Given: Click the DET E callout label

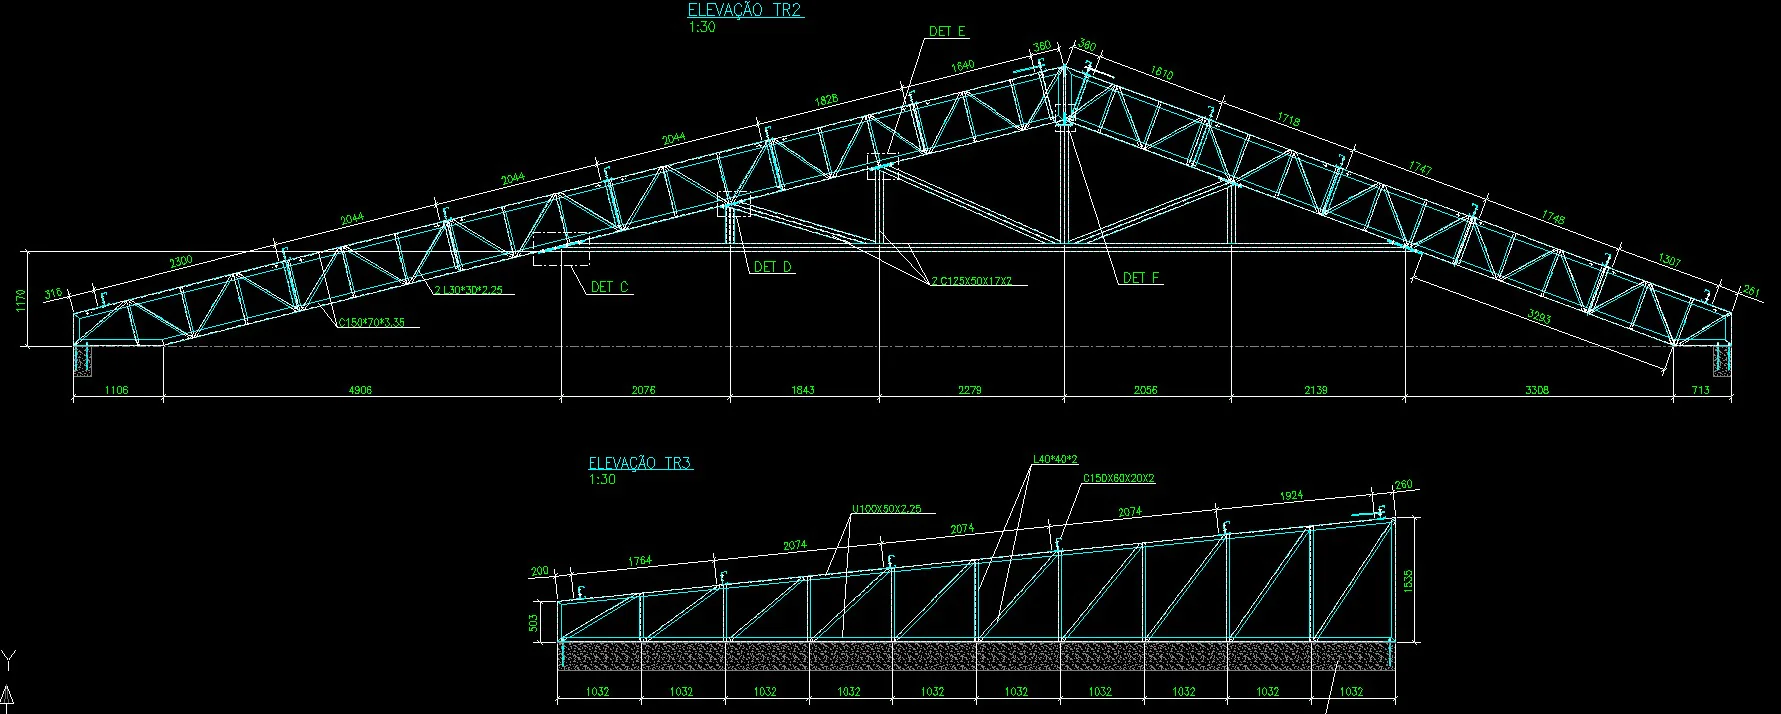Looking at the screenshot, I should coord(946,31).
